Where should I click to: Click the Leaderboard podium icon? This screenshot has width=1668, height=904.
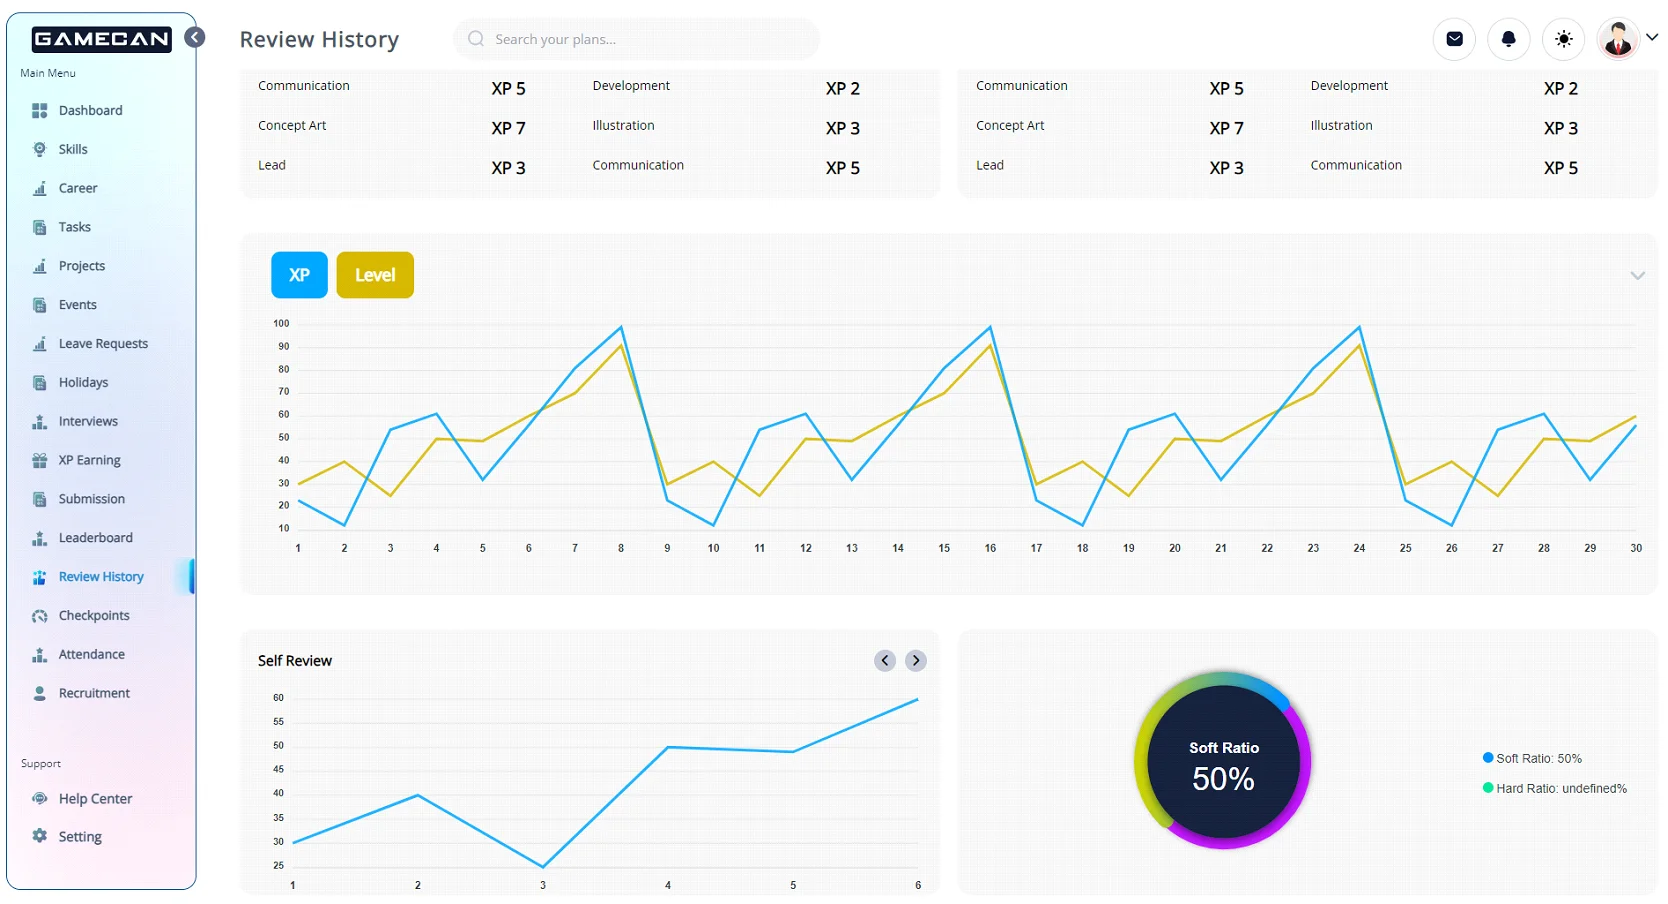pyautogui.click(x=40, y=538)
